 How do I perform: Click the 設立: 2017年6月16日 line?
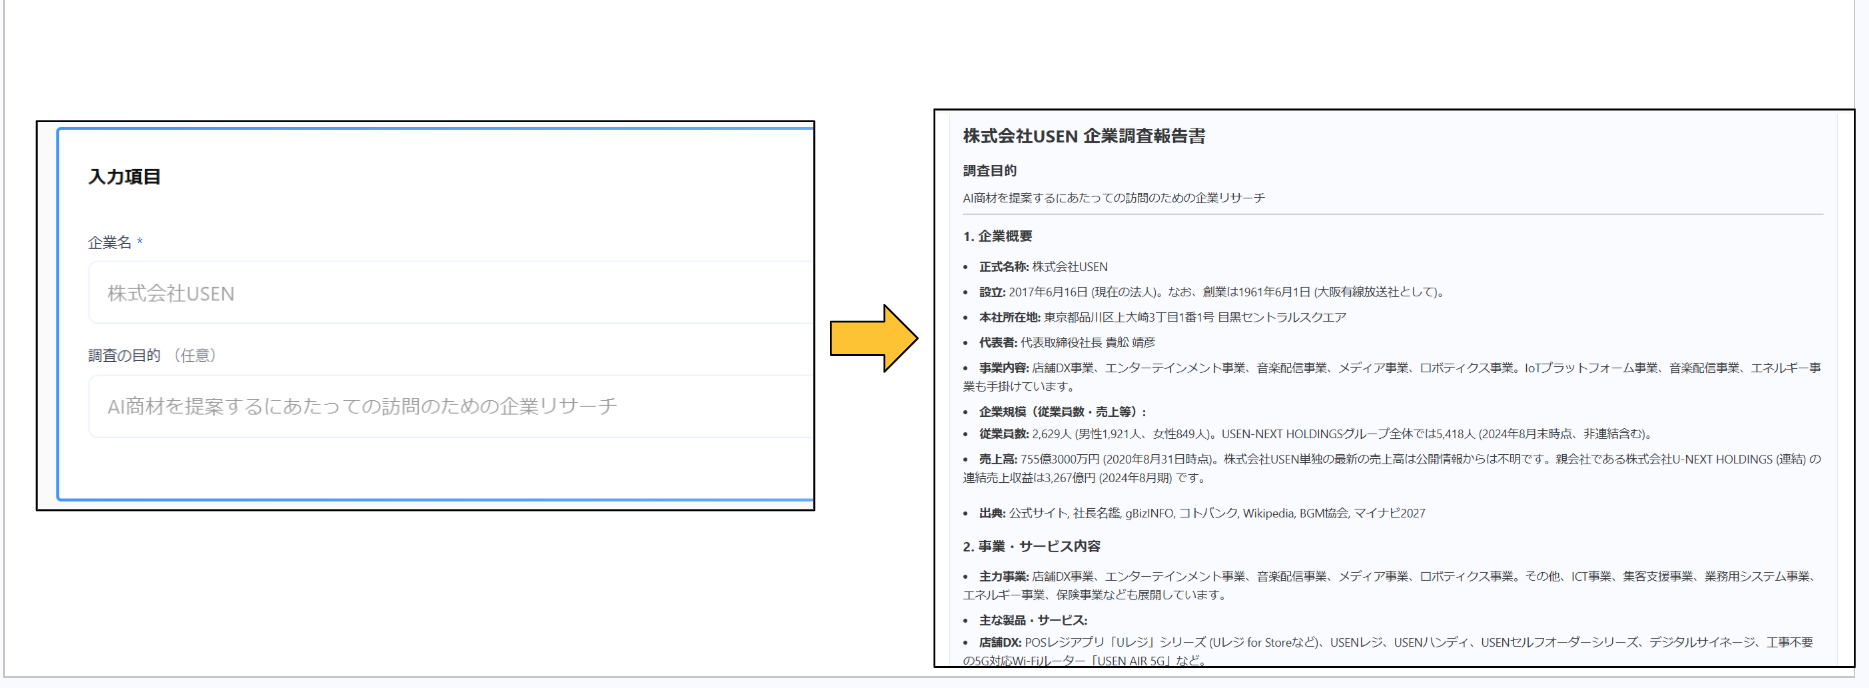click(x=1212, y=292)
